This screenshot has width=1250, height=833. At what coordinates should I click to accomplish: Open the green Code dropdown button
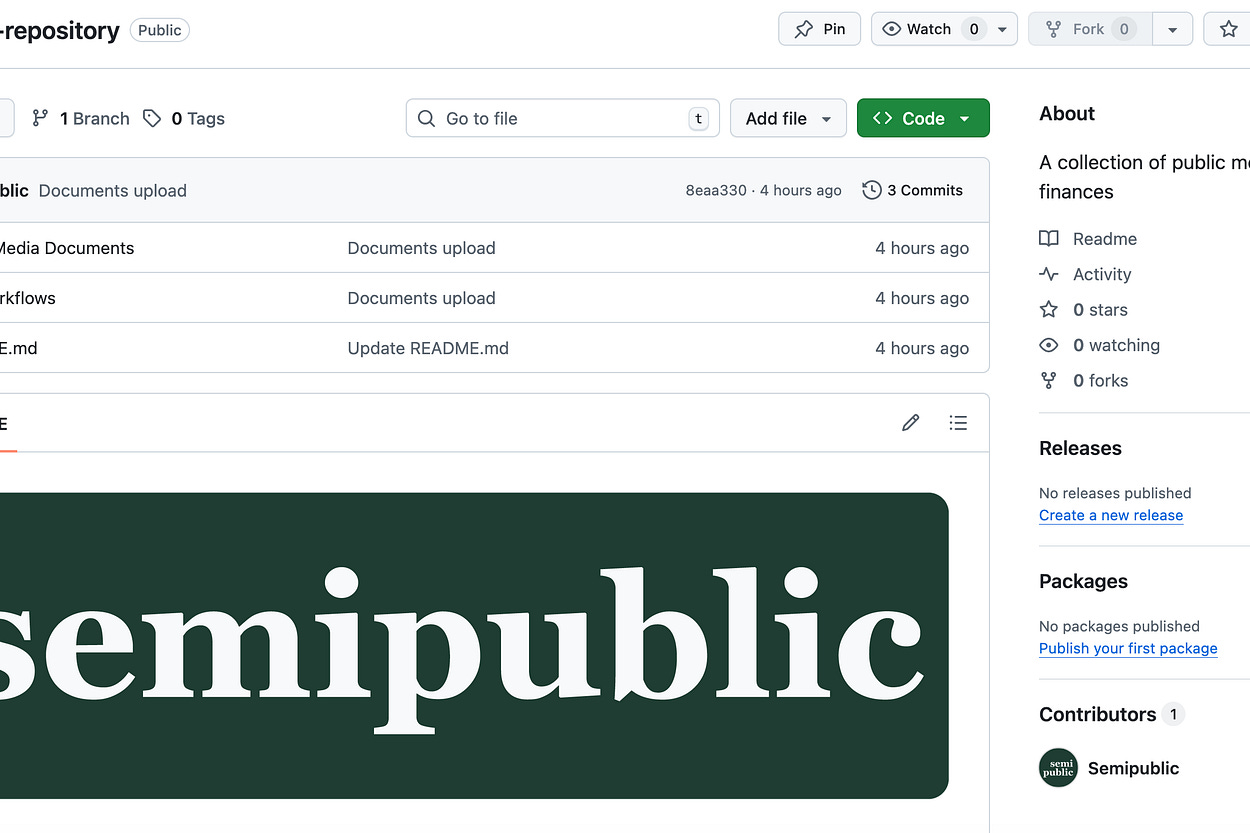923,118
